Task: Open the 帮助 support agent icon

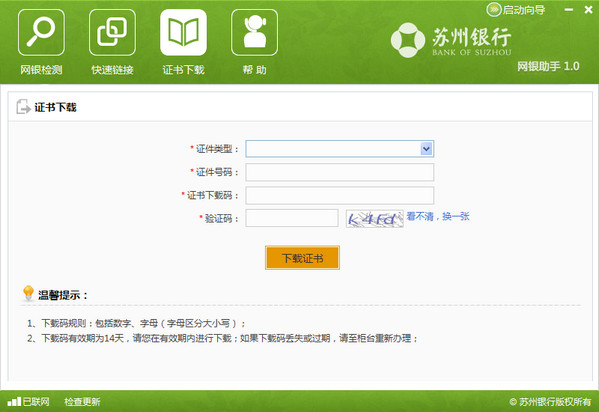Action: coord(254,32)
